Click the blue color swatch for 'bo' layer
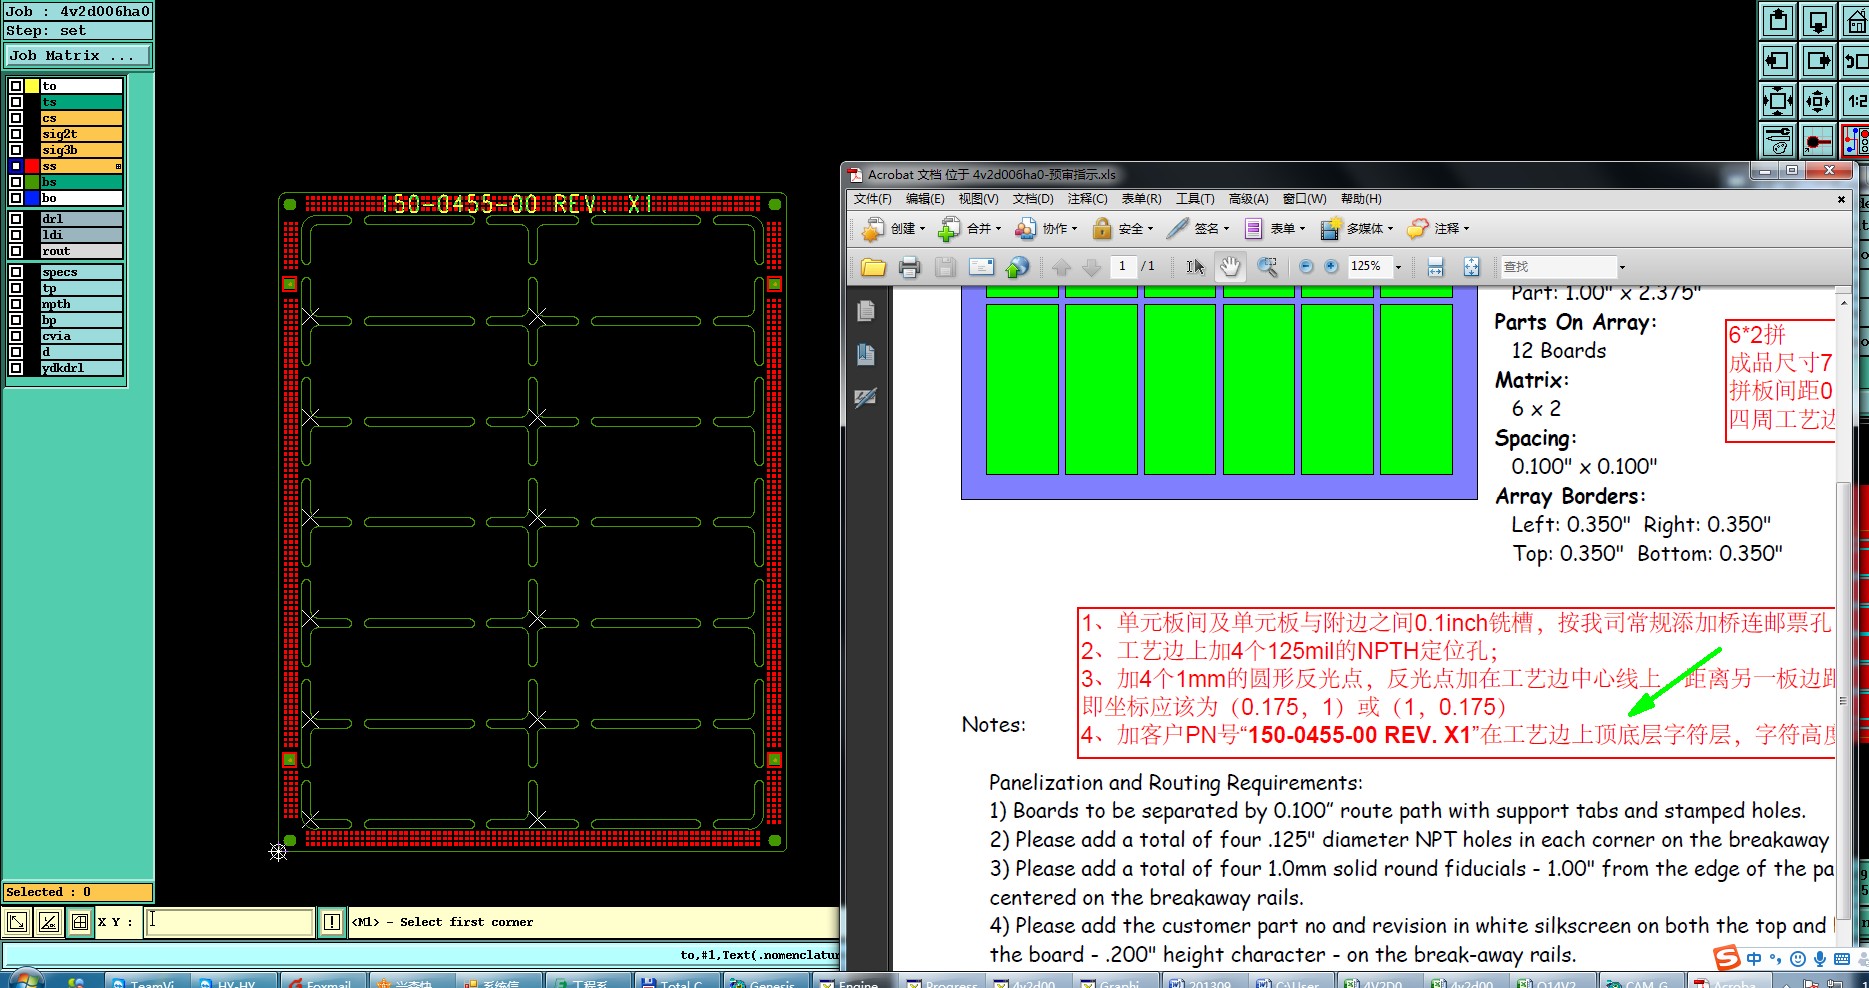The image size is (1869, 988). tap(32, 198)
